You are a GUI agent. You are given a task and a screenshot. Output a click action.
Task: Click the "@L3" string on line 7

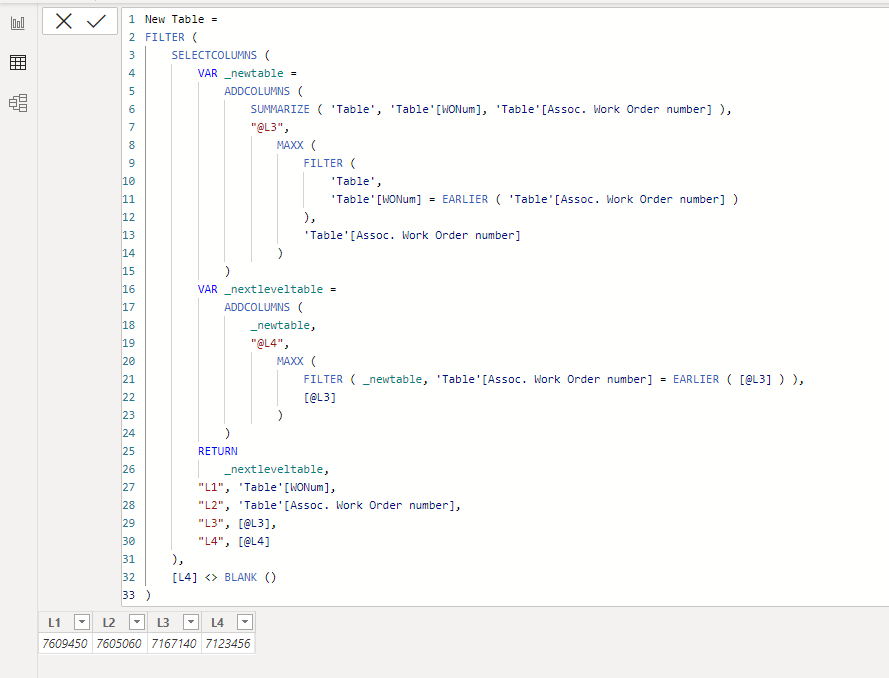click(267, 127)
